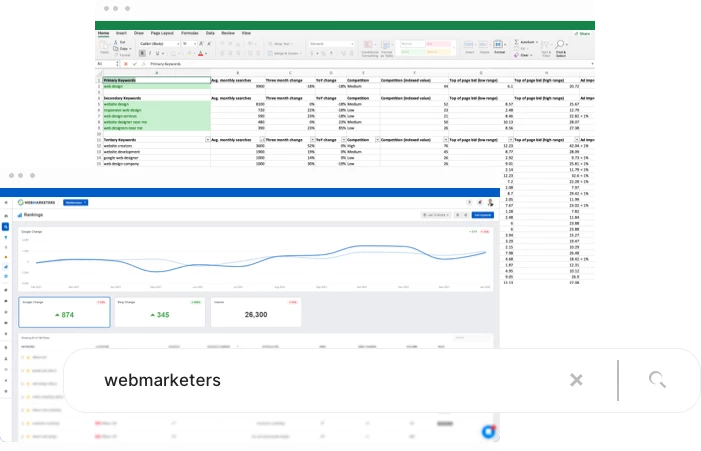This screenshot has height=451, width=701.
Task: Open the Calibri (Body) font dropdown
Action: pyautogui.click(x=159, y=44)
